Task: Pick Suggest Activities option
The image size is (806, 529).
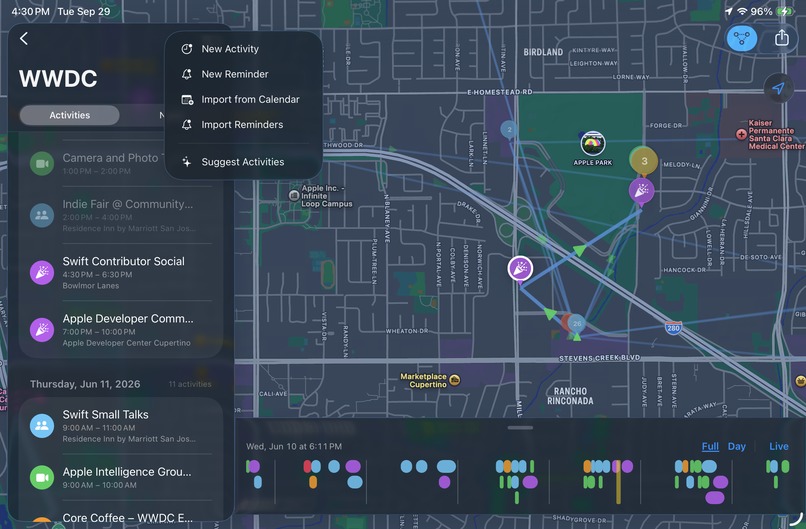Action: point(244,162)
